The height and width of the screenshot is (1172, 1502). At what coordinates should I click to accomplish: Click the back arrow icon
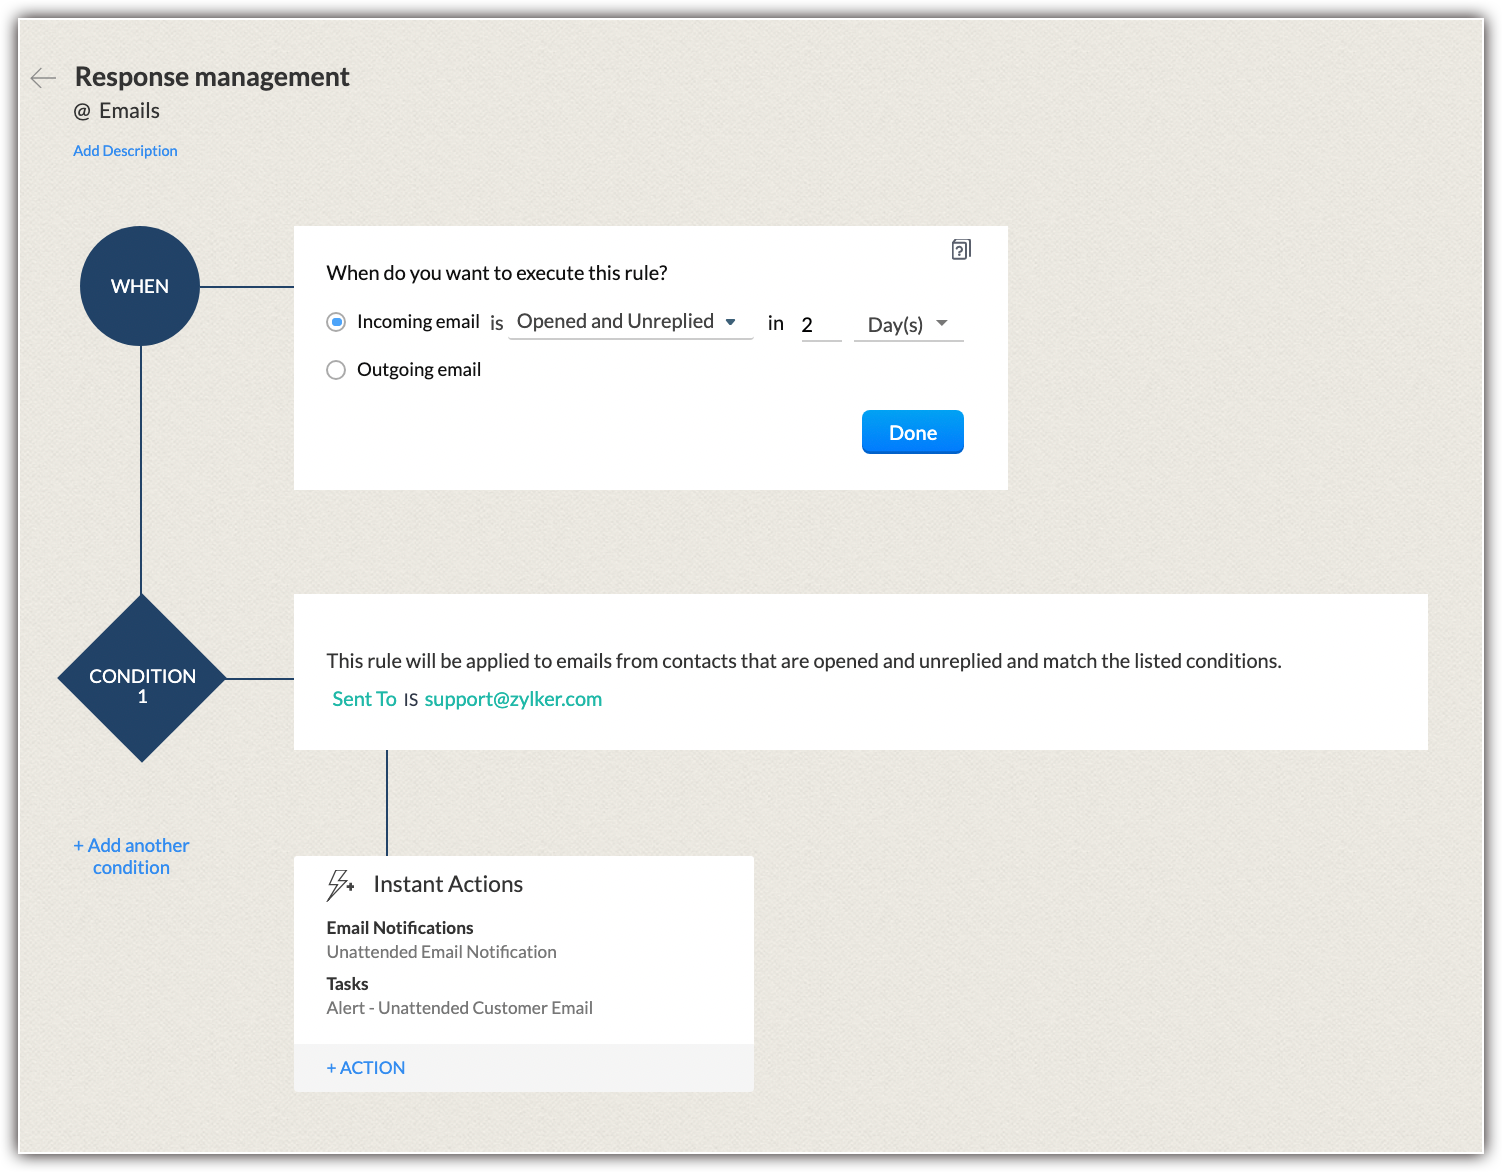pos(43,78)
